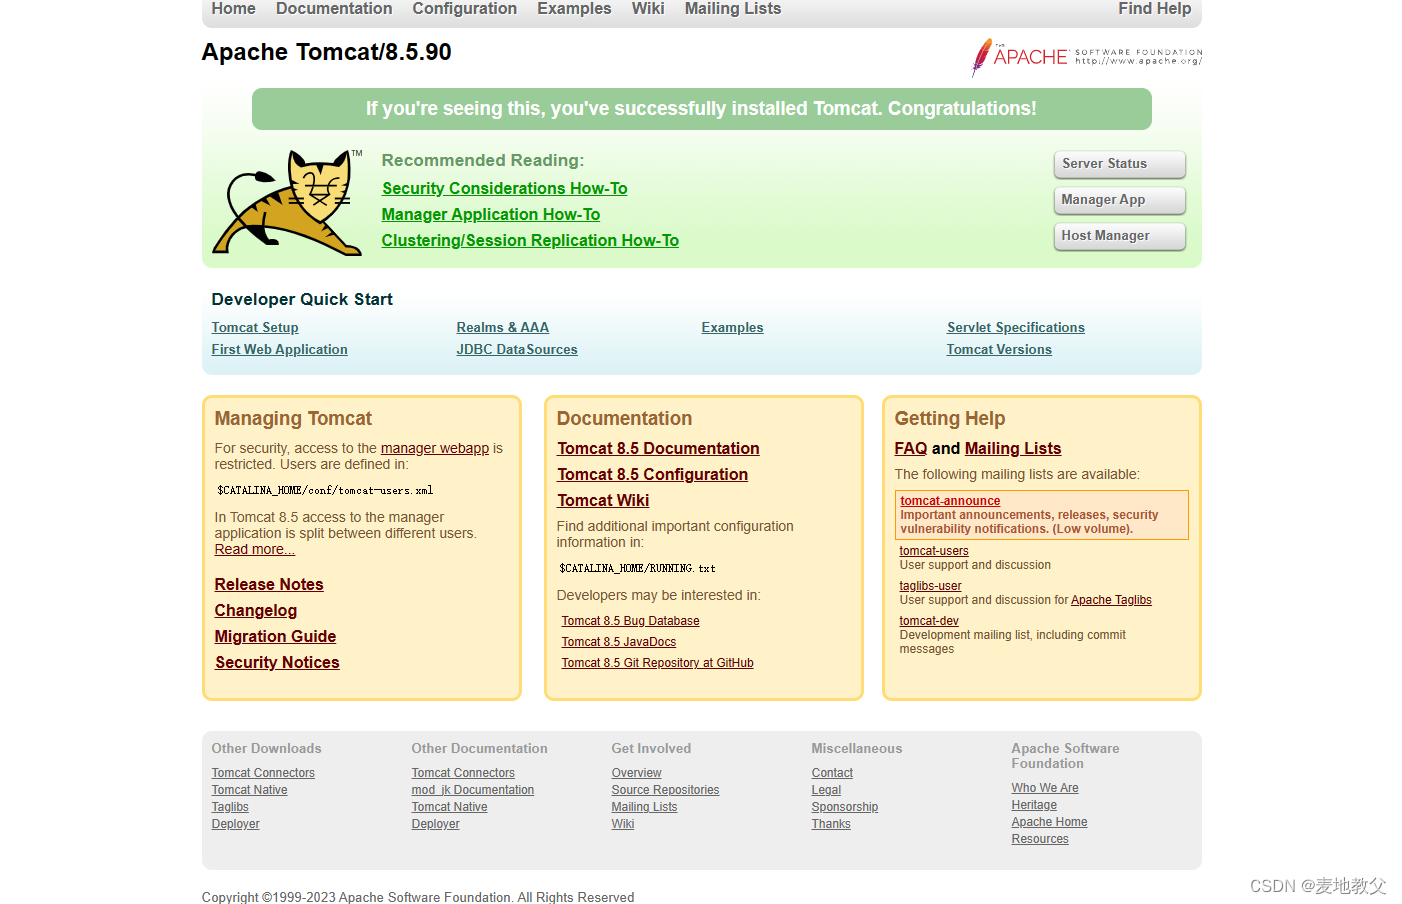
Task: Click Find Help in the navigation bar
Action: (x=1154, y=8)
